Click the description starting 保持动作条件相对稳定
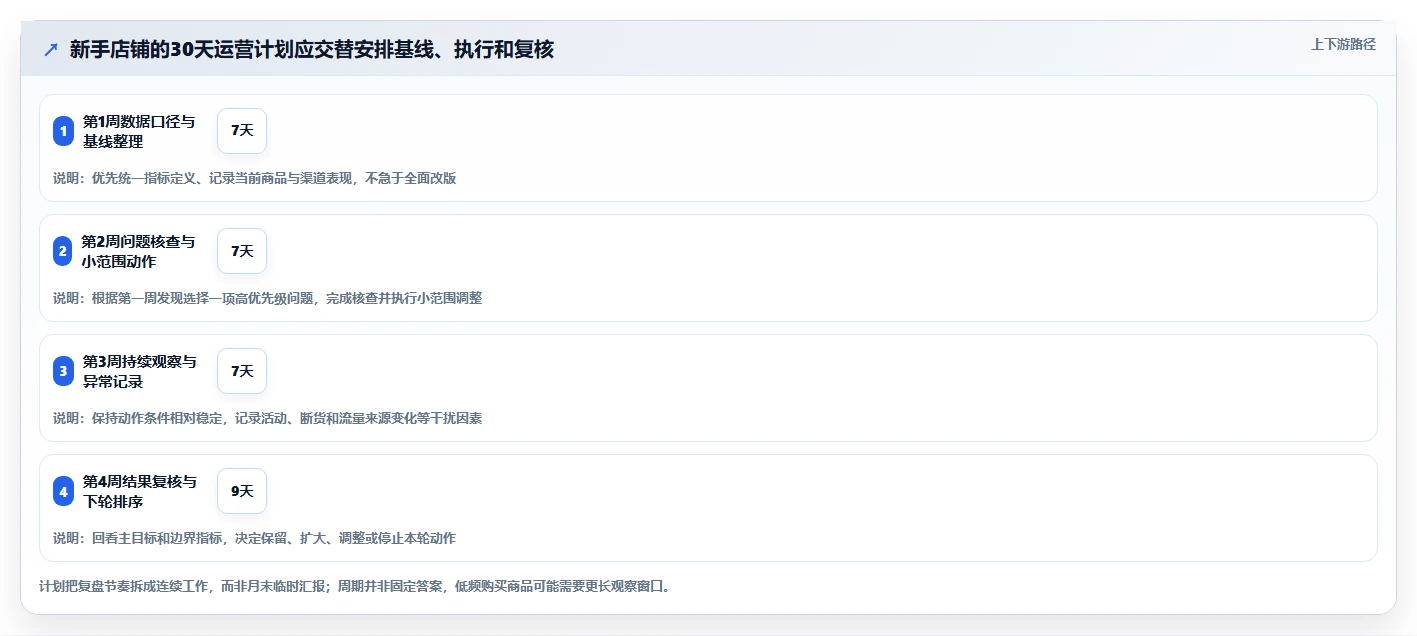 pos(268,418)
